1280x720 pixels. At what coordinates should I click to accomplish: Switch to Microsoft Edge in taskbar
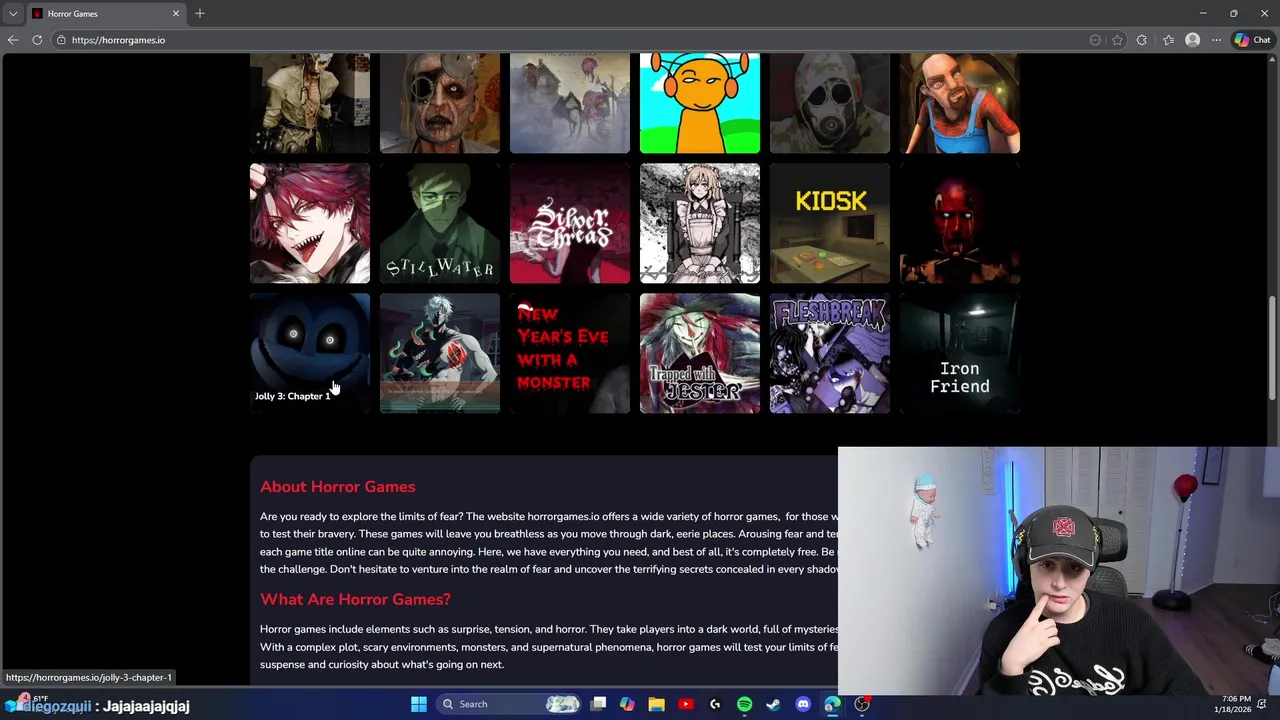832,704
